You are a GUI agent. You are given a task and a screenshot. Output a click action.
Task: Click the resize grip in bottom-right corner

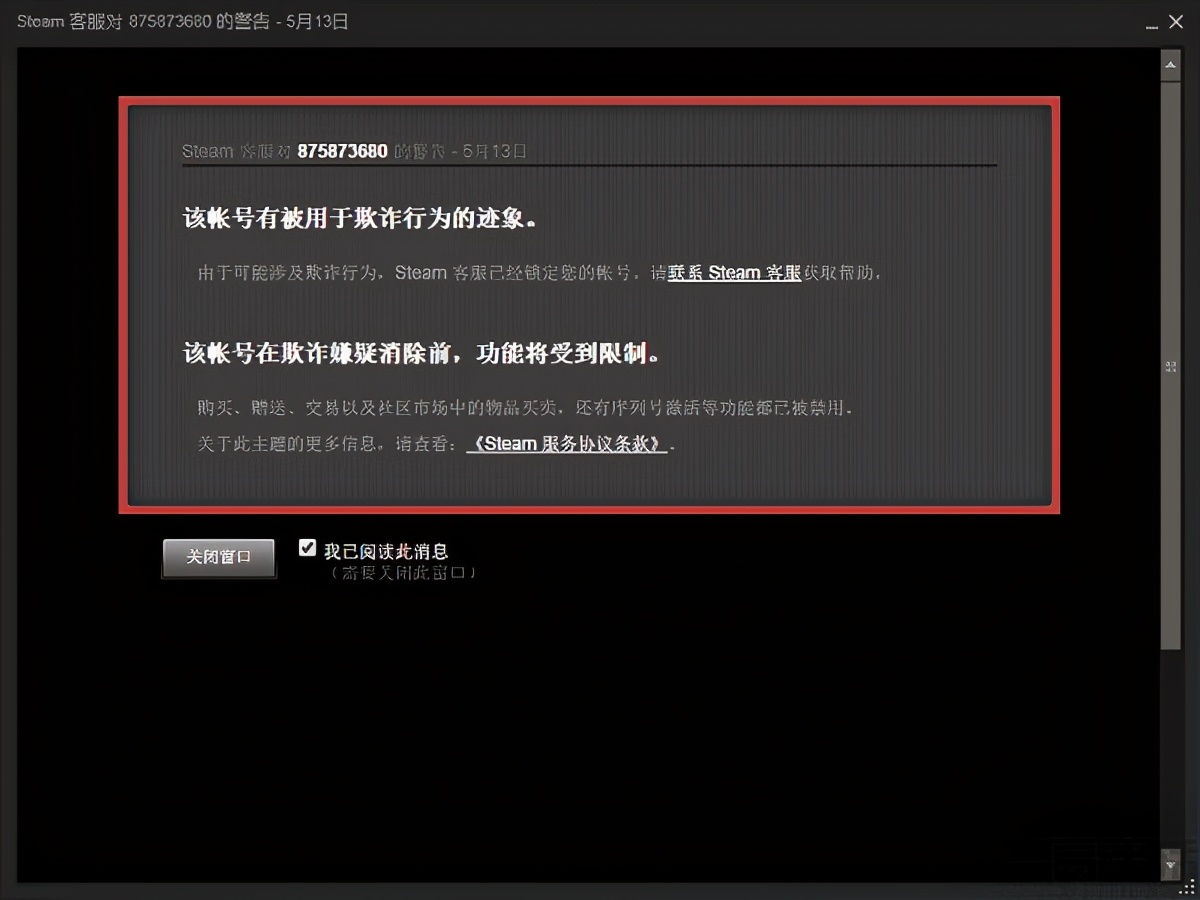click(x=1186, y=886)
